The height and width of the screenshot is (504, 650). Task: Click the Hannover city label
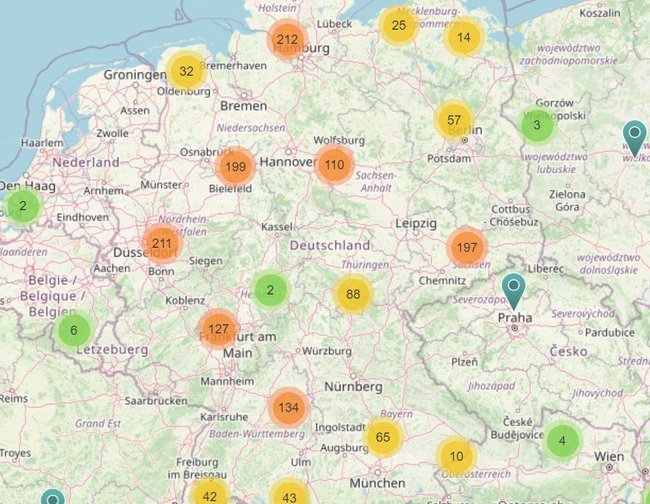point(289,162)
